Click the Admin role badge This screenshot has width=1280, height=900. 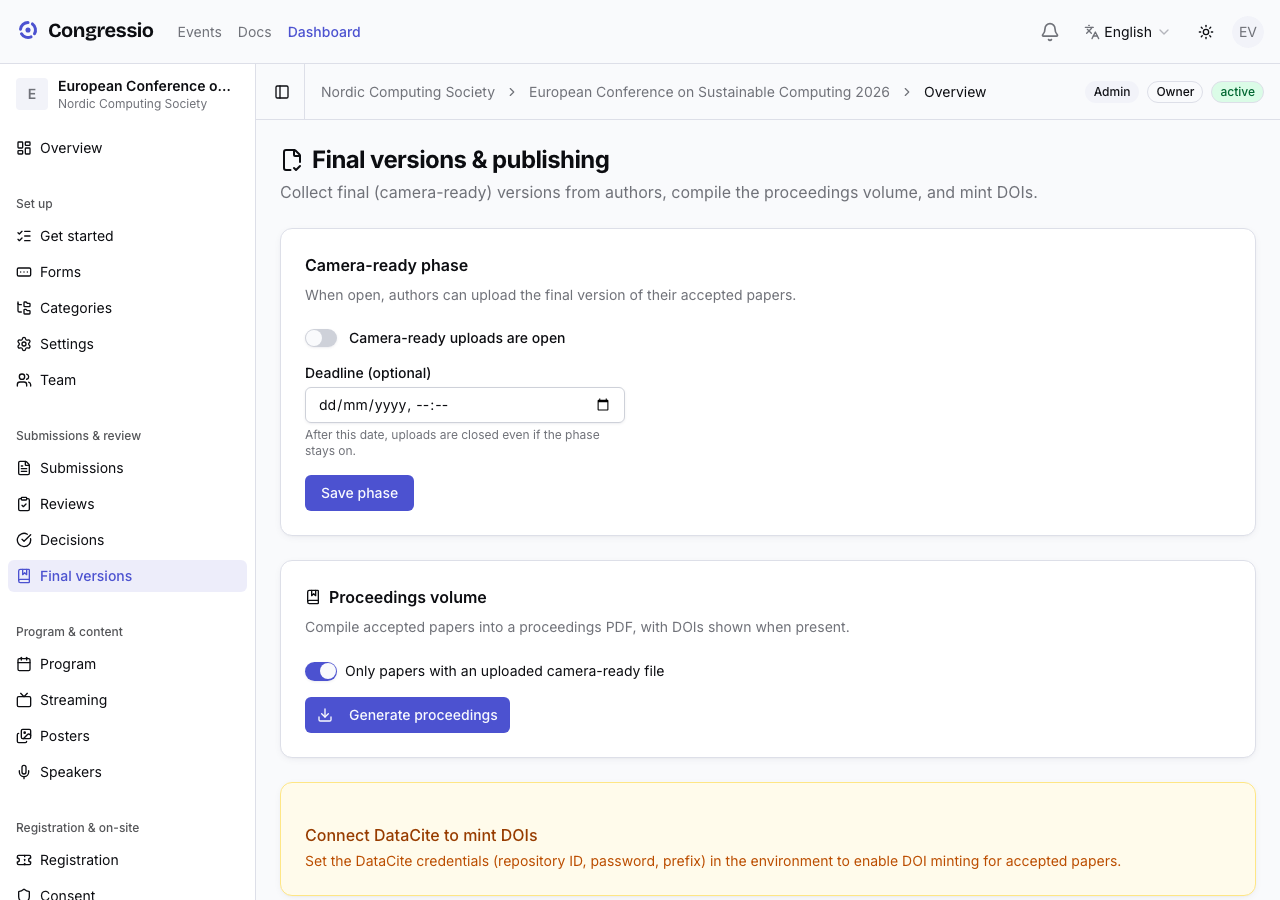[1112, 92]
